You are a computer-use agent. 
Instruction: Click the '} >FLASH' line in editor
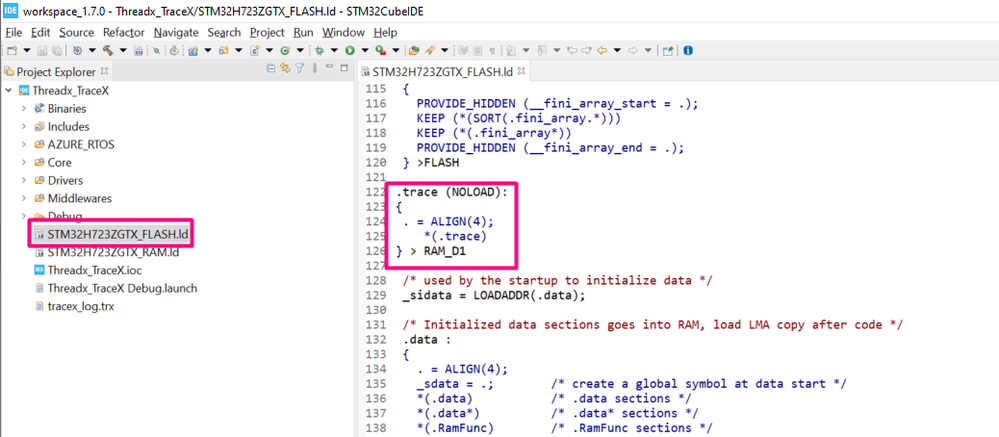(430, 162)
